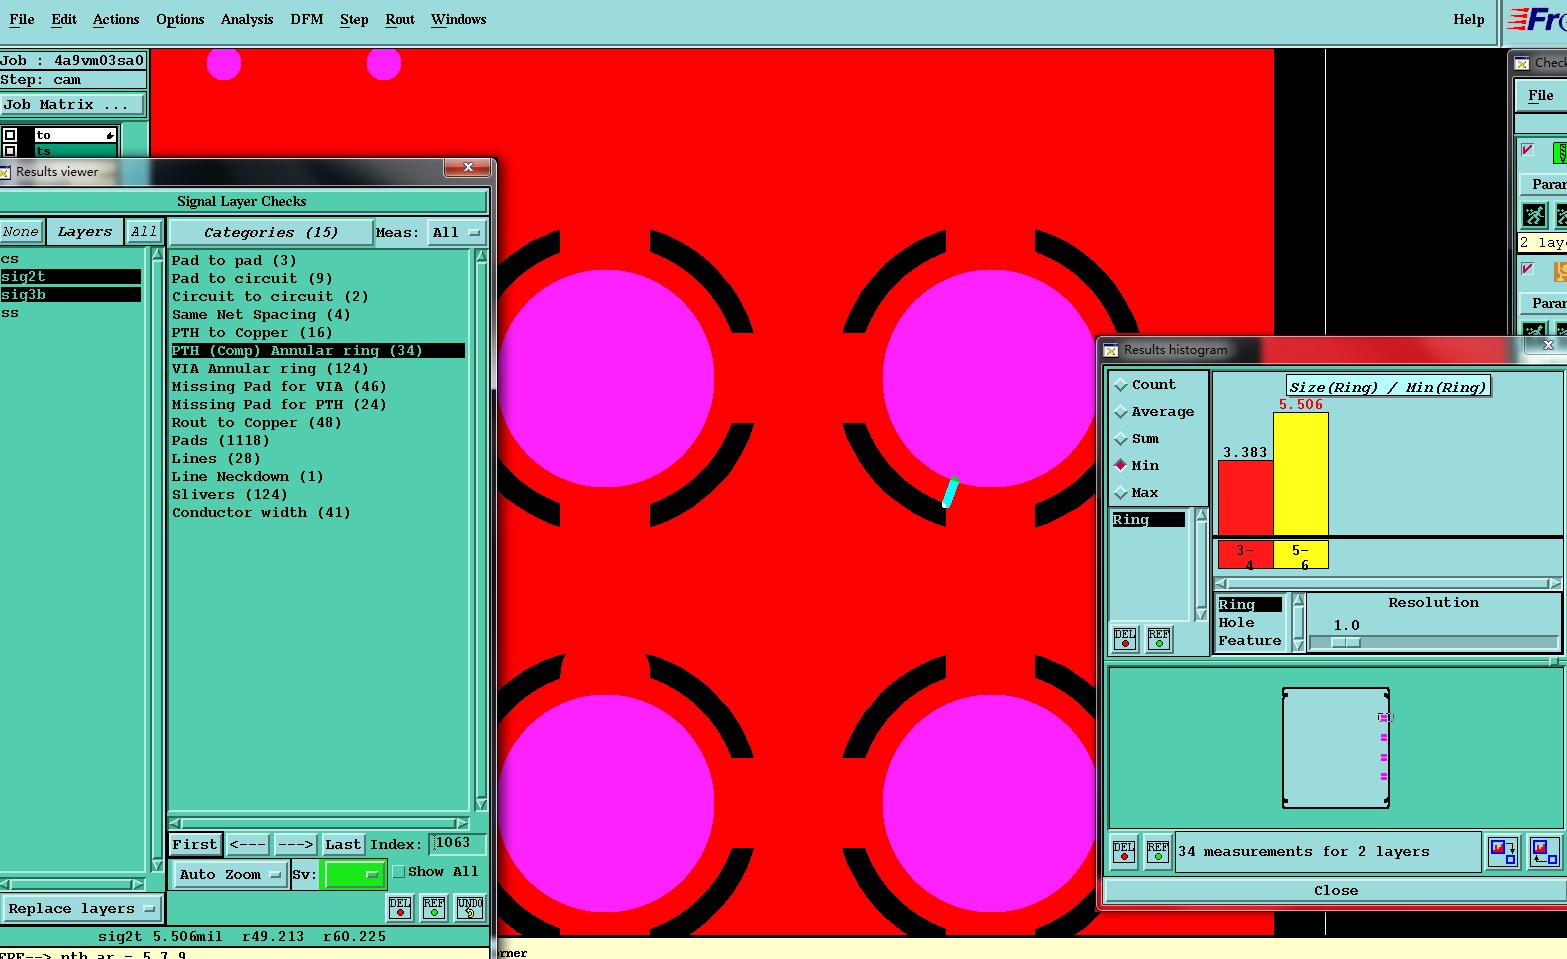Screen dimensions: 1567x959
Task: Select Max measure radio button
Action: pos(1121,493)
